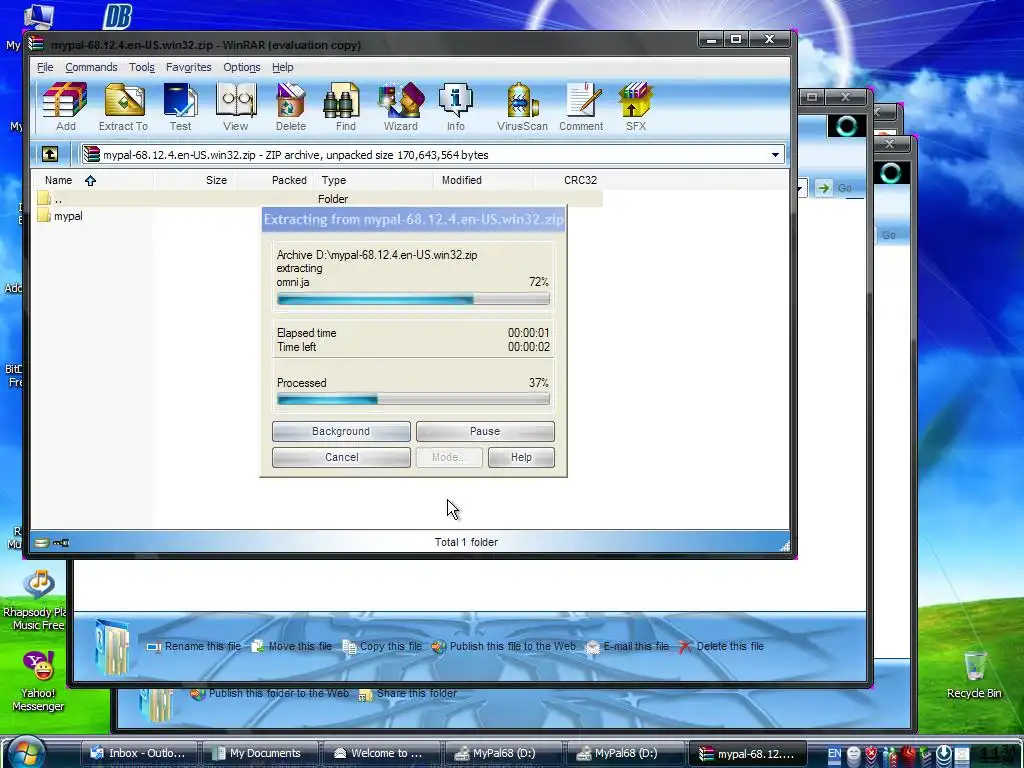Pause the extraction
Screen dimensions: 1024x768
485,431
